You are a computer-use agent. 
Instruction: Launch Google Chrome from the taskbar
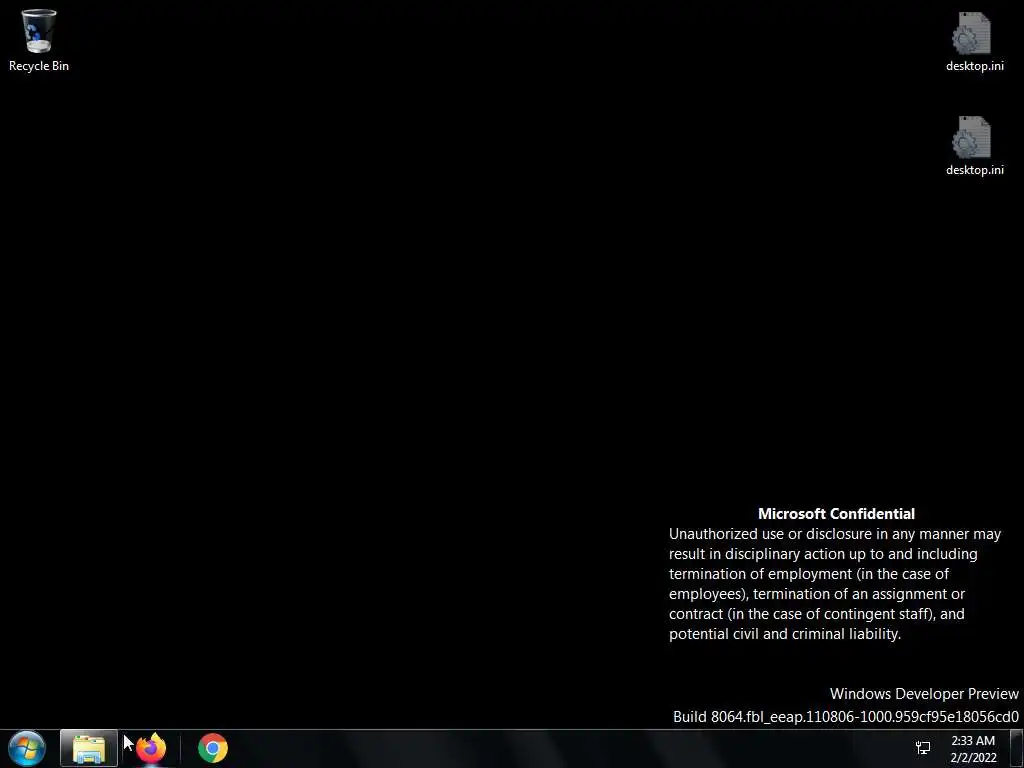point(213,748)
